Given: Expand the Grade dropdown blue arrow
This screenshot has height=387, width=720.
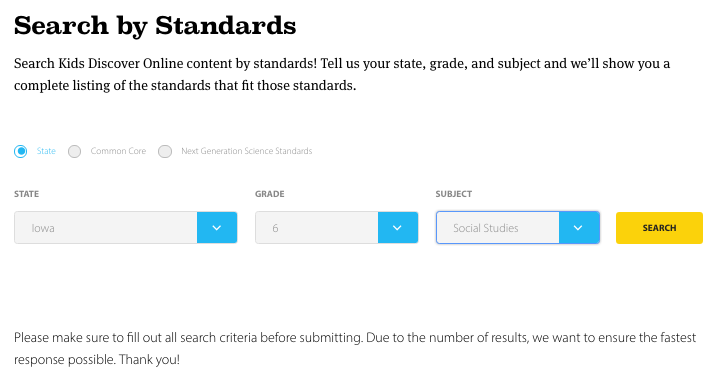Looking at the screenshot, I should click(398, 228).
